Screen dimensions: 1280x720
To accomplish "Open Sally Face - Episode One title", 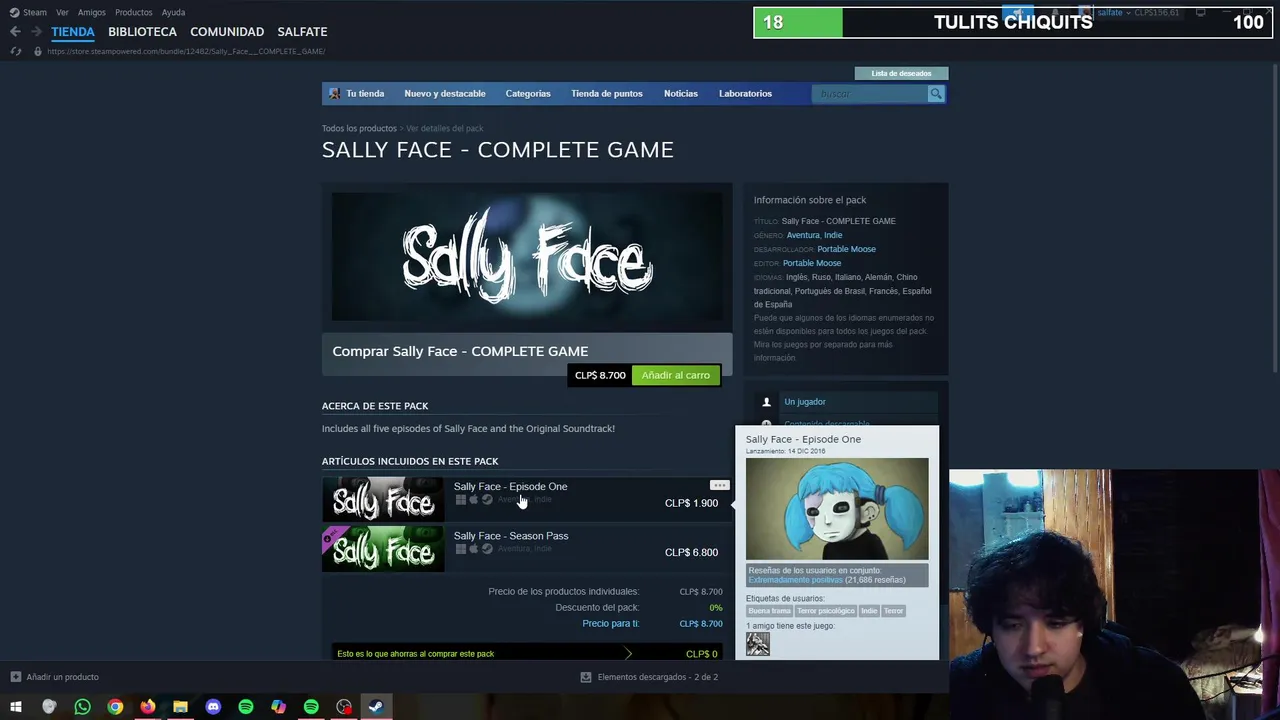I will [x=510, y=487].
